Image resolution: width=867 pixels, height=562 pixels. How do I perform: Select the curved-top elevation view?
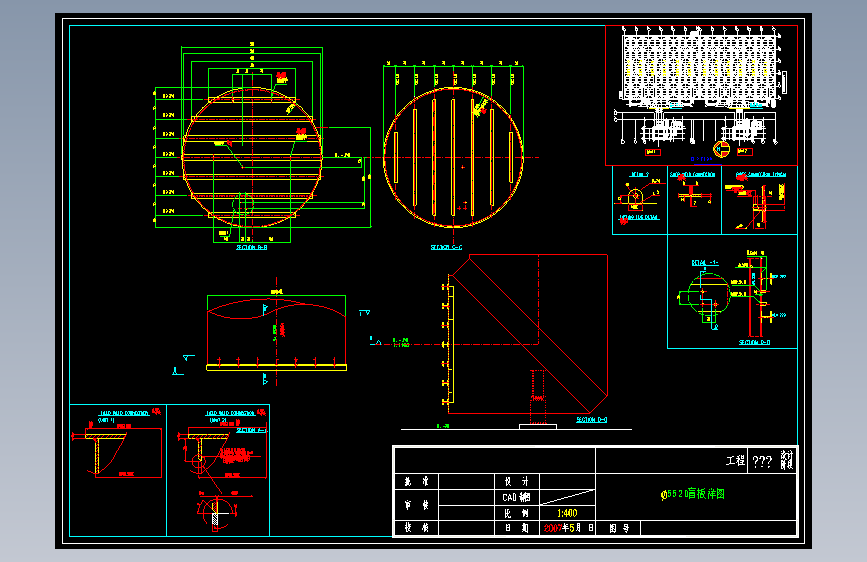[276, 335]
